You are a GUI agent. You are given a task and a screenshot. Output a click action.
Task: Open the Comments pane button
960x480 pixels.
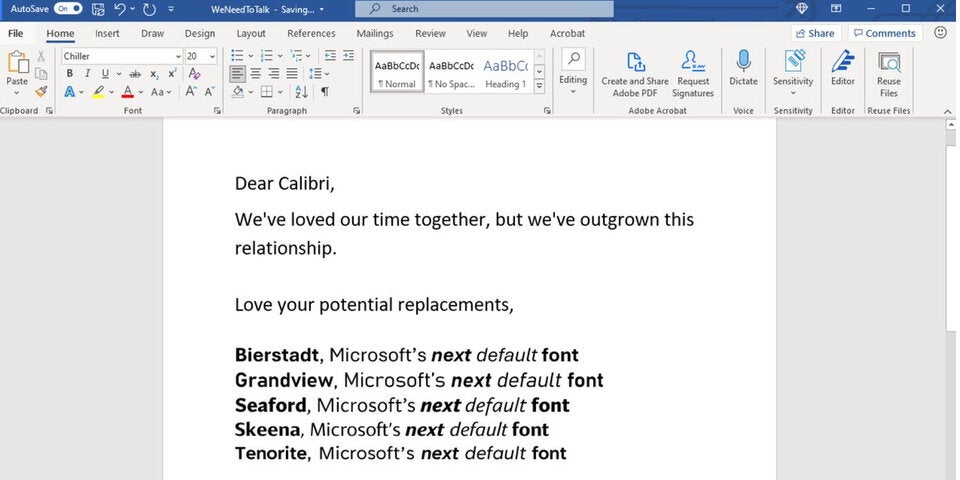885,33
